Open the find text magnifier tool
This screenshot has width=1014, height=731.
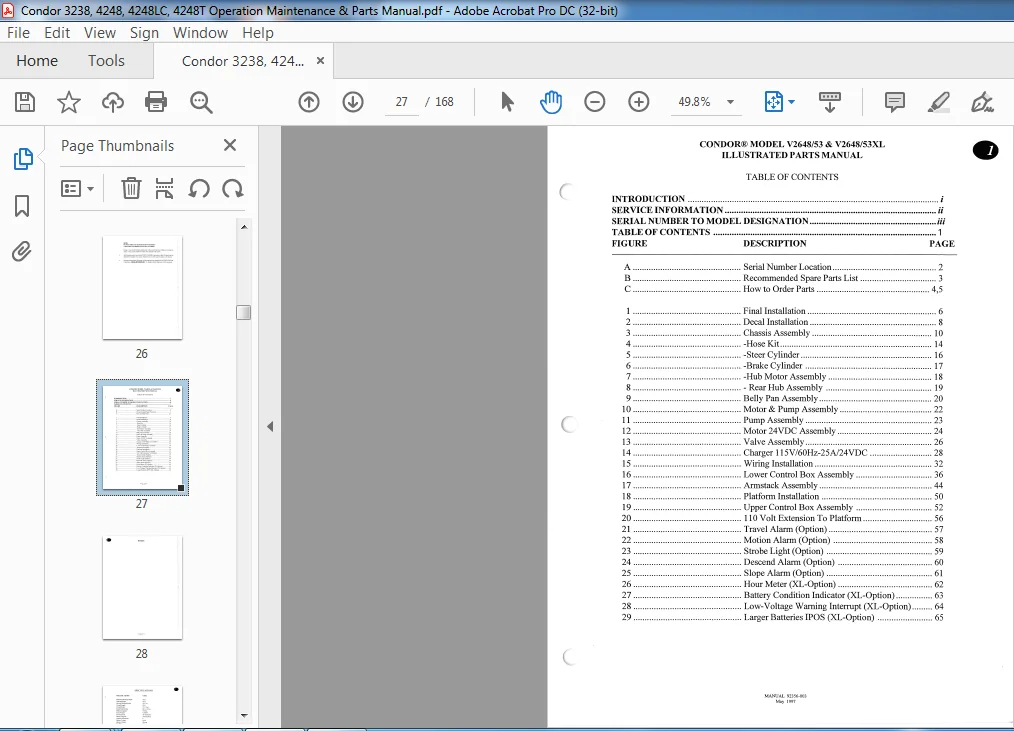click(x=200, y=102)
